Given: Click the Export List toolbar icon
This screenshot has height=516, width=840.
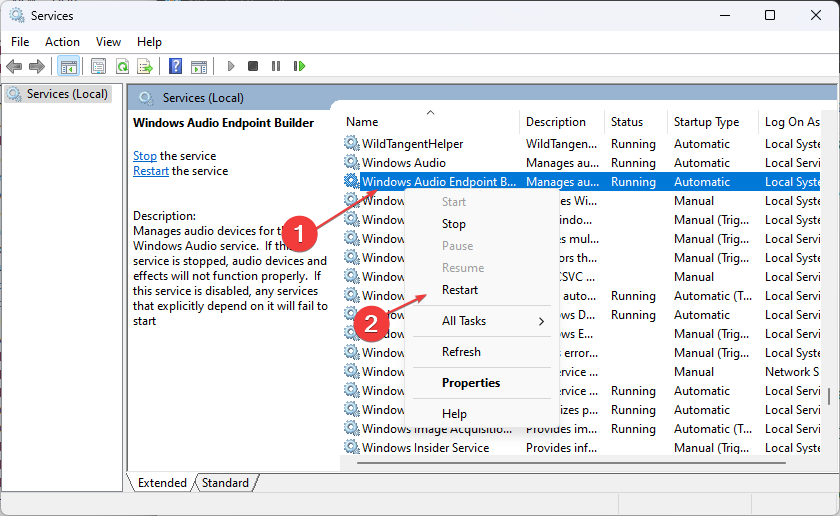Looking at the screenshot, I should 145,66.
